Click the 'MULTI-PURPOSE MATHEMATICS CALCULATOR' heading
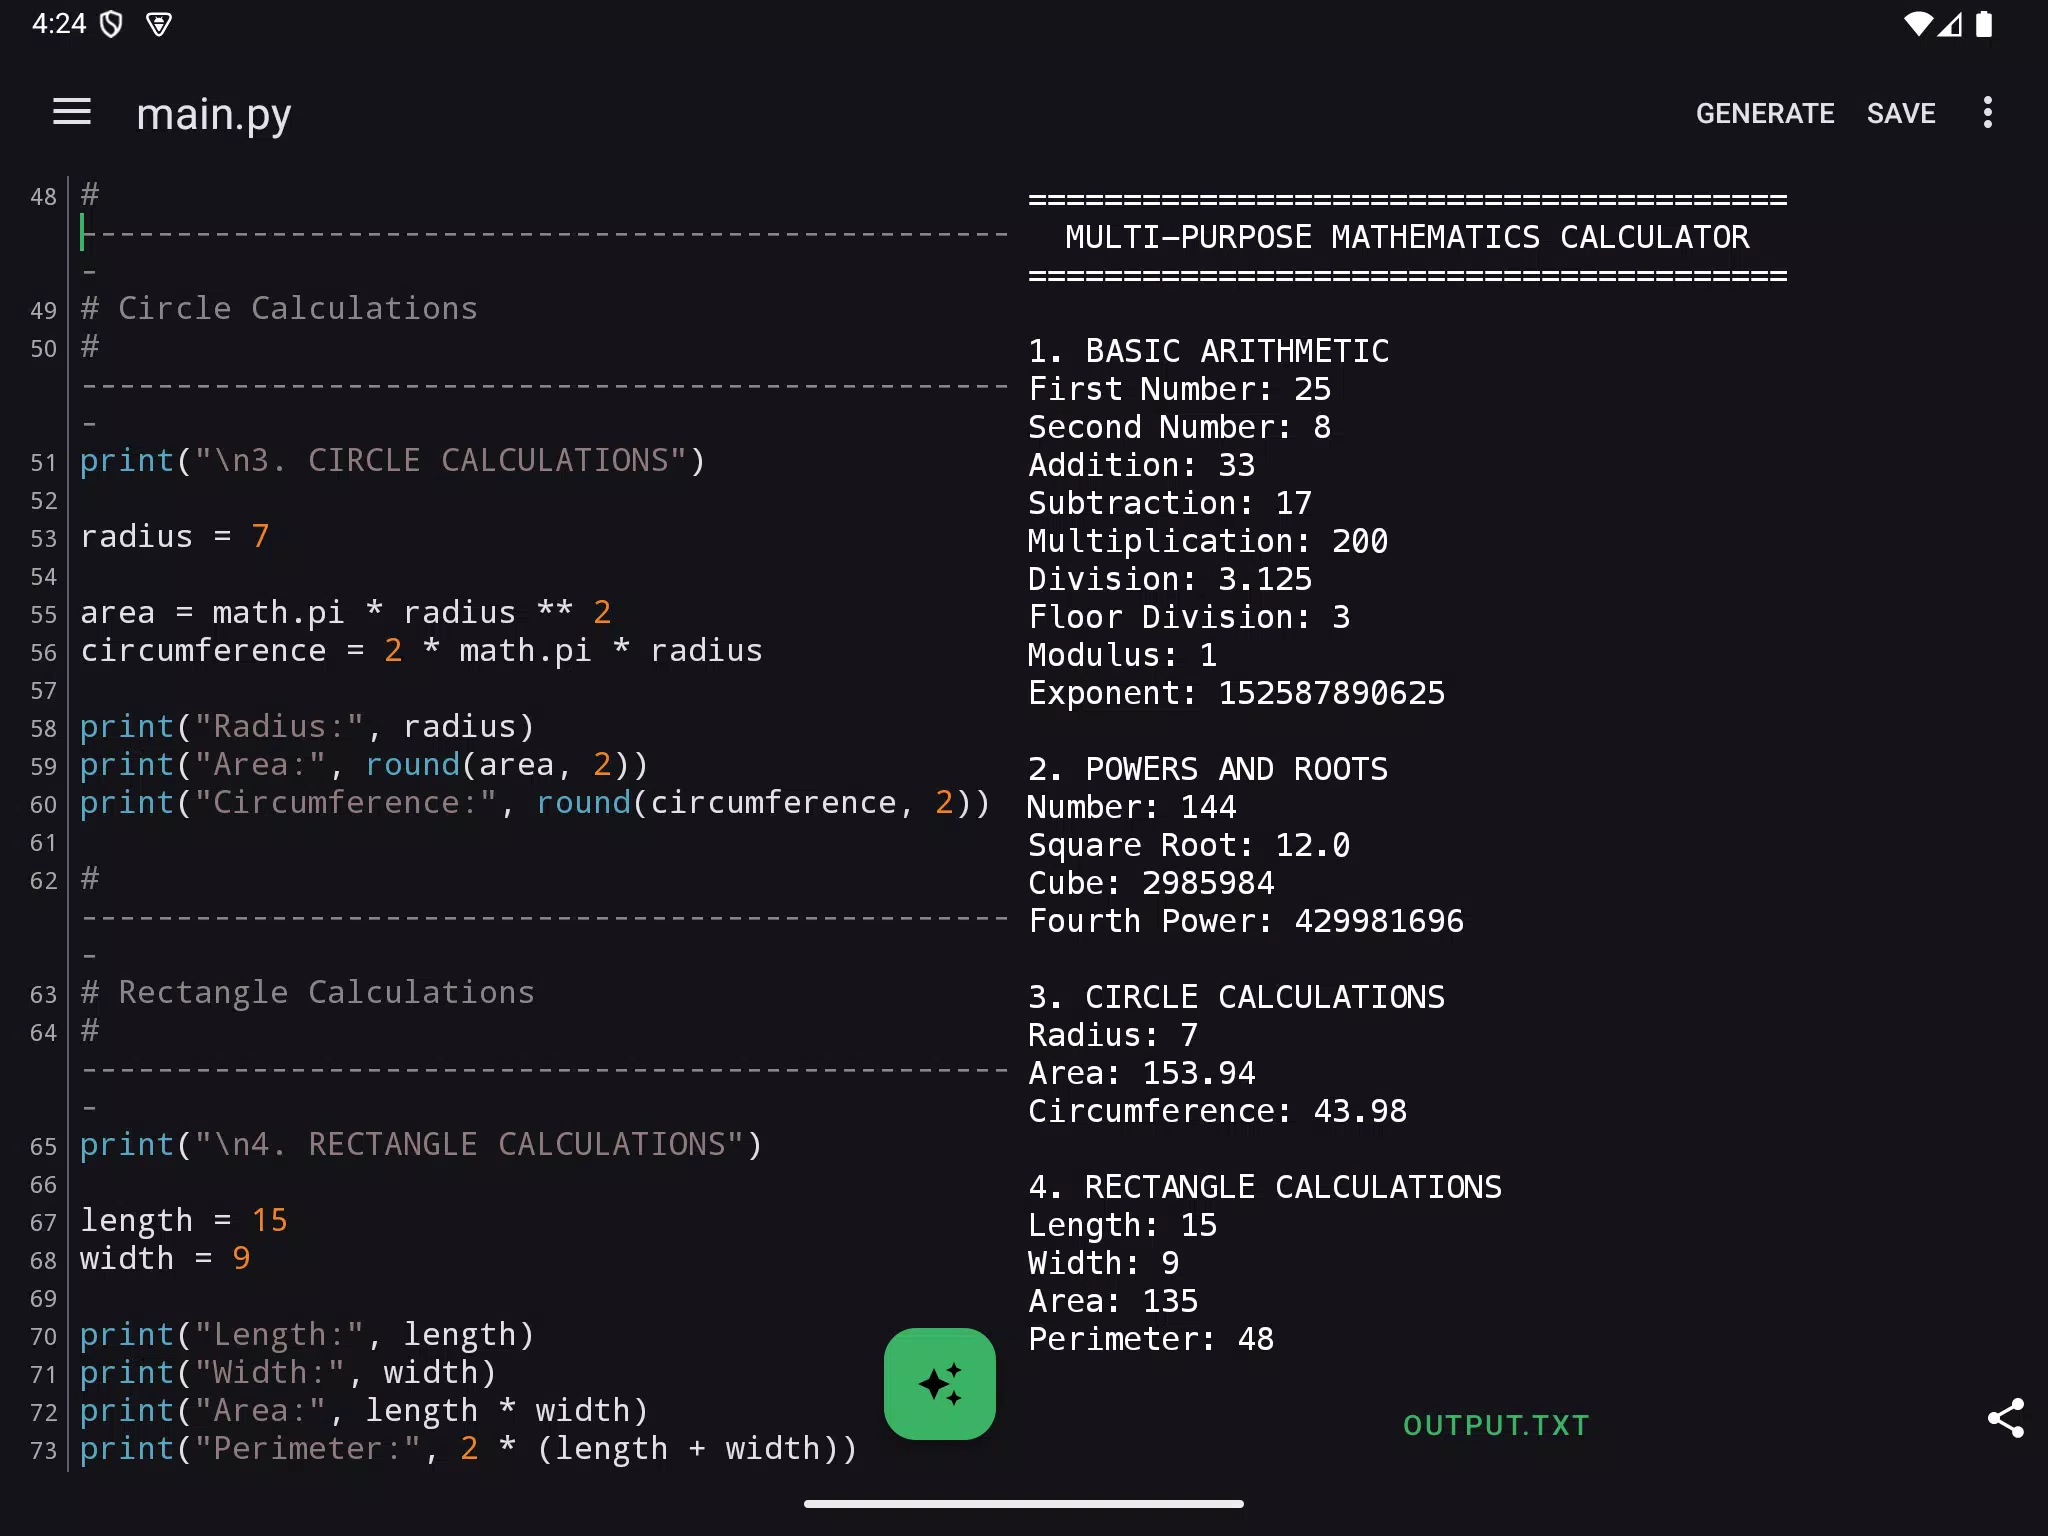 pyautogui.click(x=1407, y=237)
